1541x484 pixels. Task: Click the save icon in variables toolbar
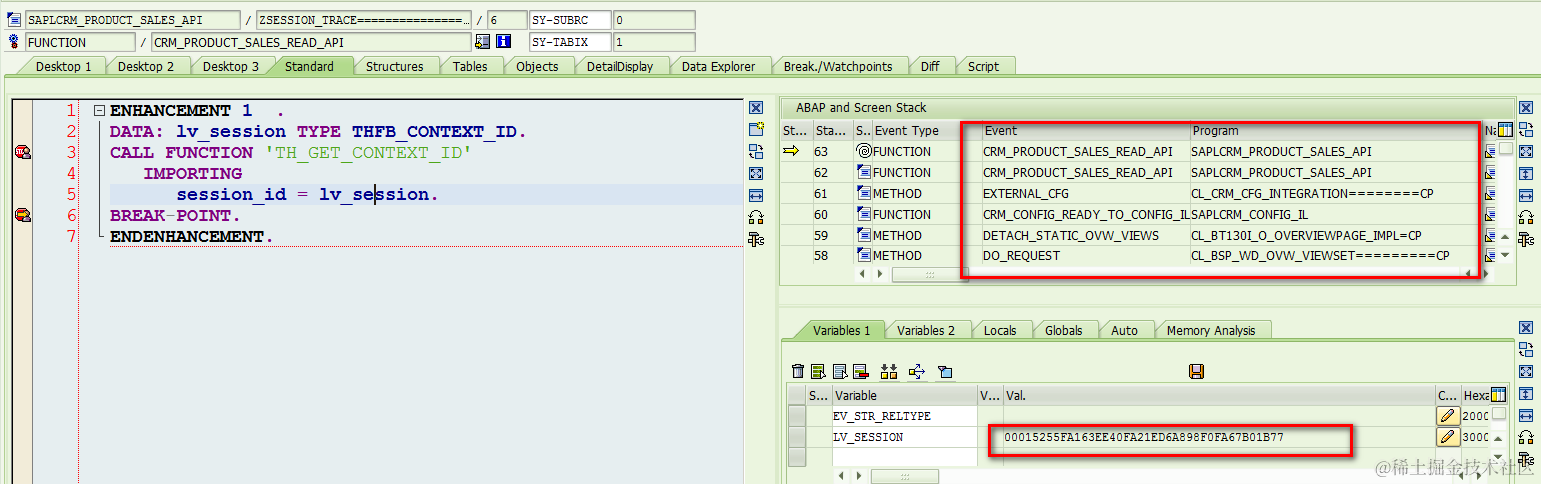pyautogui.click(x=1196, y=371)
